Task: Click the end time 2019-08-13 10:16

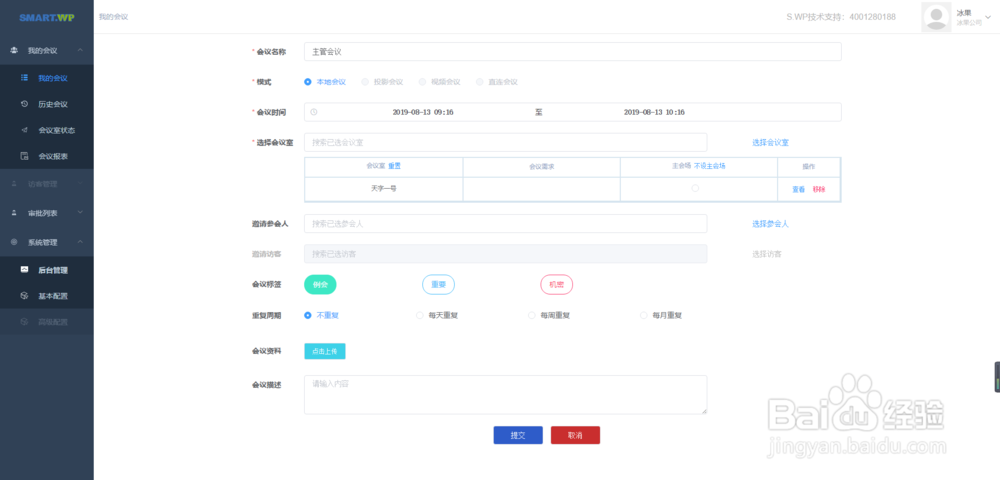Action: [x=654, y=112]
